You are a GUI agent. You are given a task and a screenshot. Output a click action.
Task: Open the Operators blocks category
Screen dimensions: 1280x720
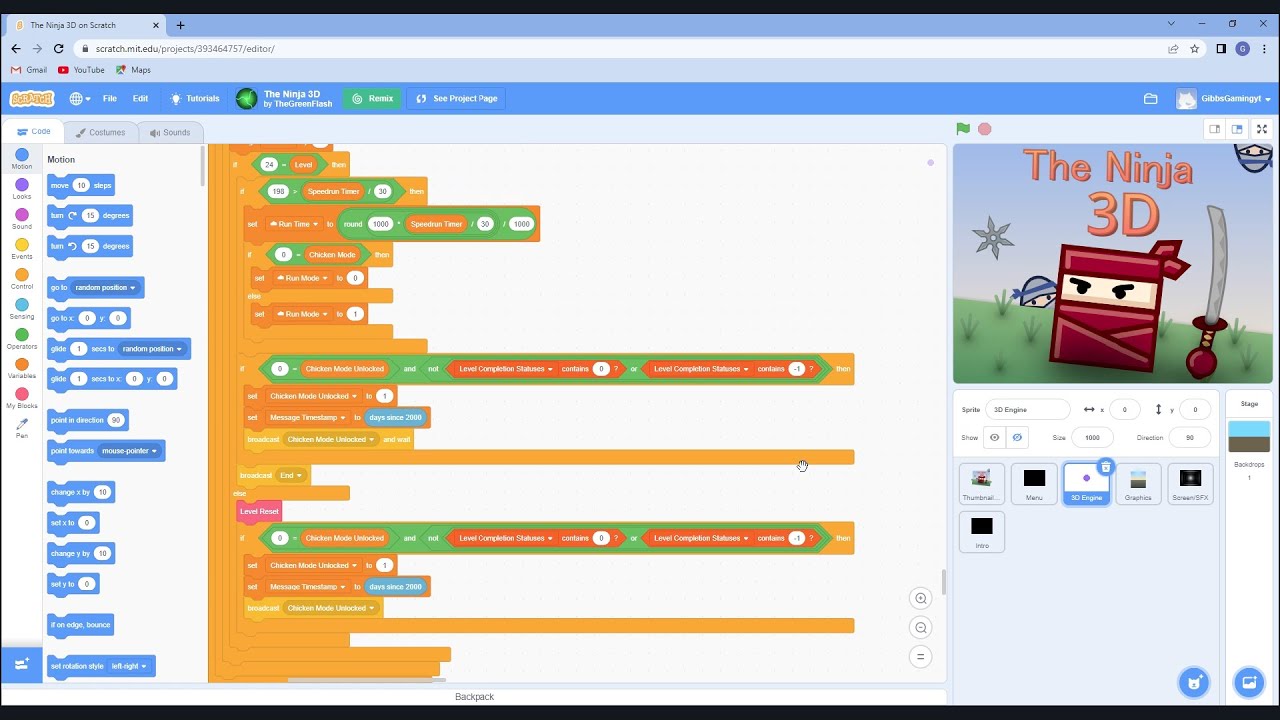point(22,339)
